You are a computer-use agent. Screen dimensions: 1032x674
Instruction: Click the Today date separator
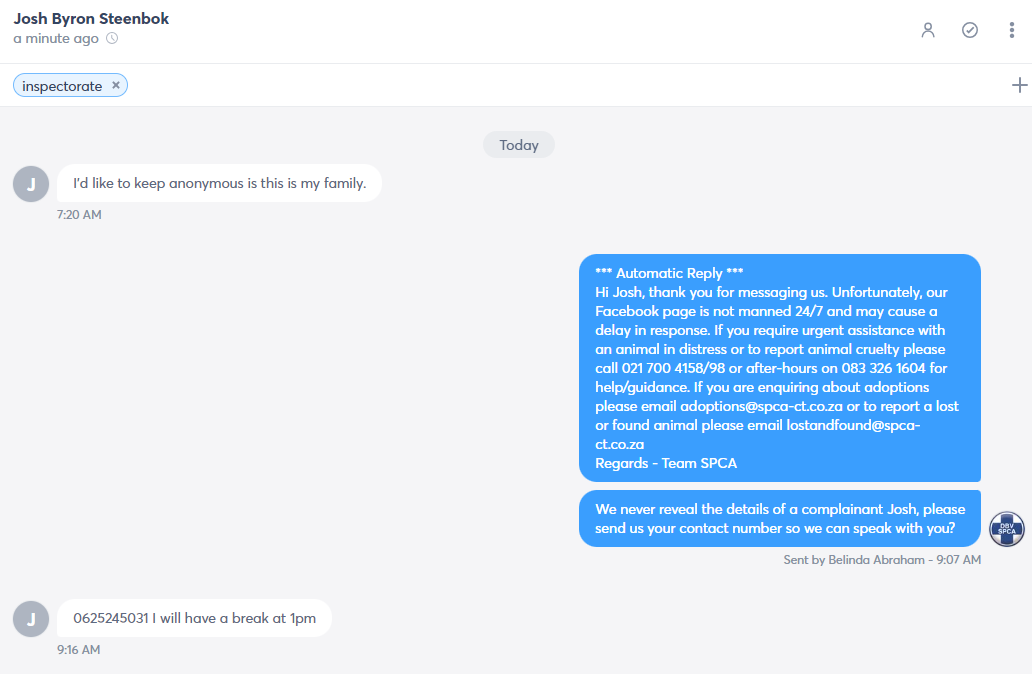pyautogui.click(x=519, y=145)
